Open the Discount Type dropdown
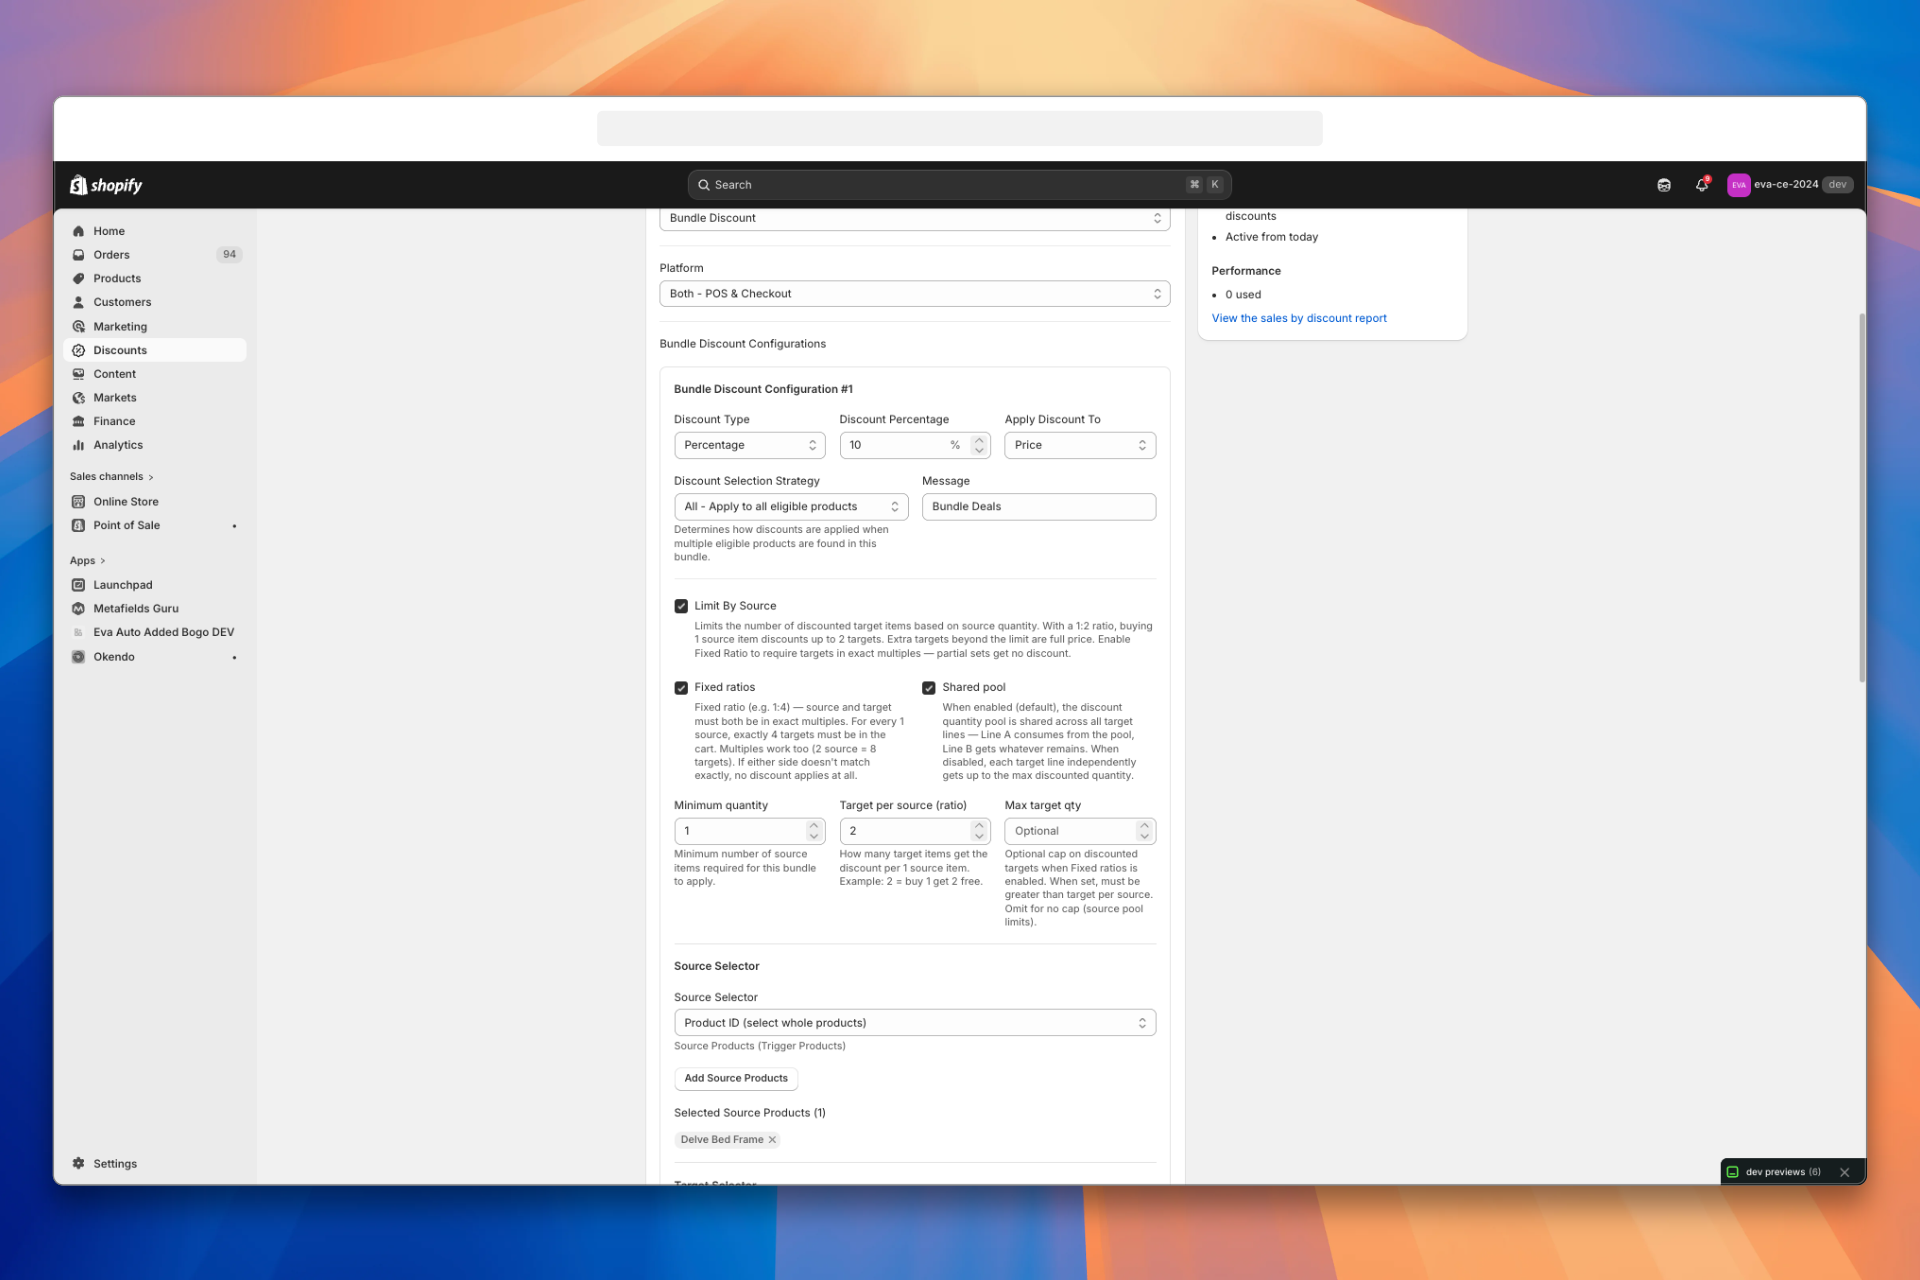This screenshot has width=1920, height=1280. pos(749,444)
